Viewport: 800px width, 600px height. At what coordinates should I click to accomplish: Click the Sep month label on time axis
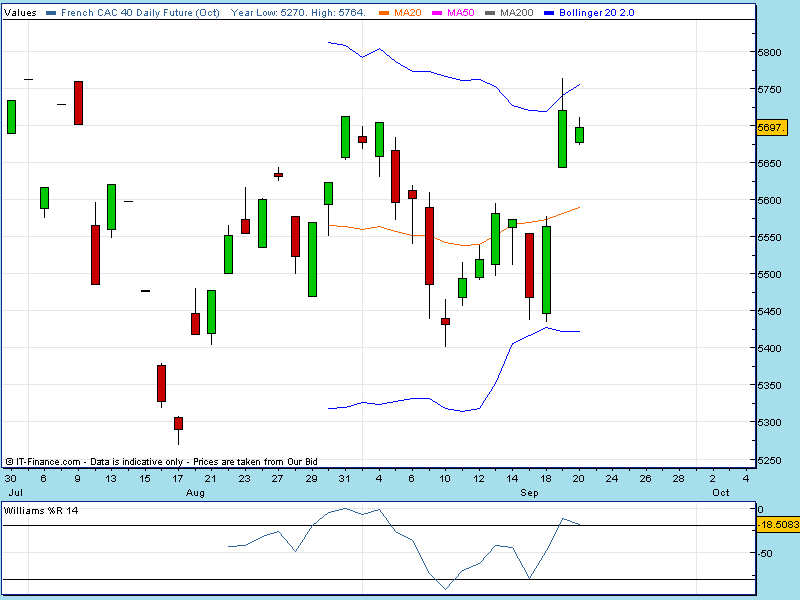coord(529,493)
